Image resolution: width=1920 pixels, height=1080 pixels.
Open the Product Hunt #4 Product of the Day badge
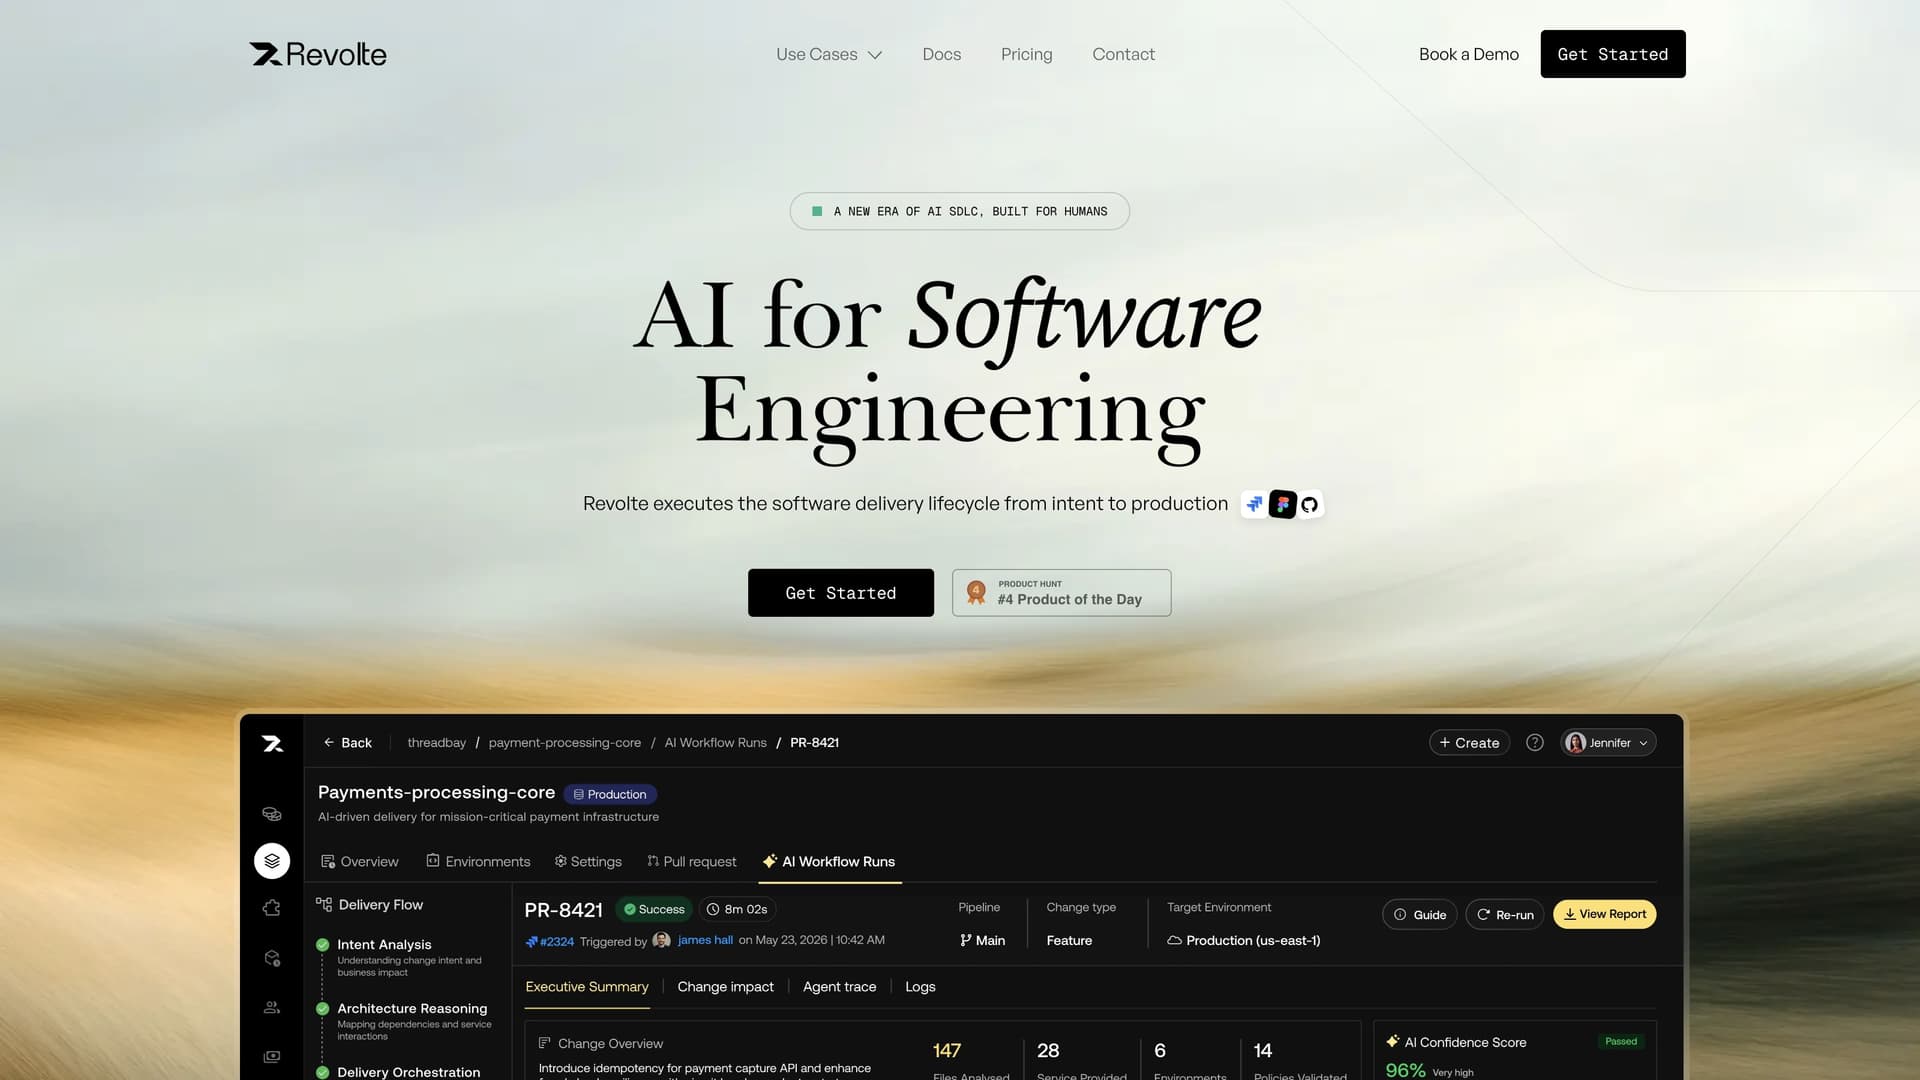pyautogui.click(x=1061, y=593)
